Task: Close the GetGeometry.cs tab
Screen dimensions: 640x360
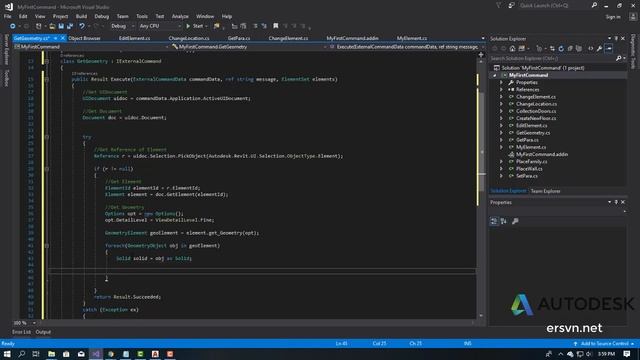Action: 62,38
